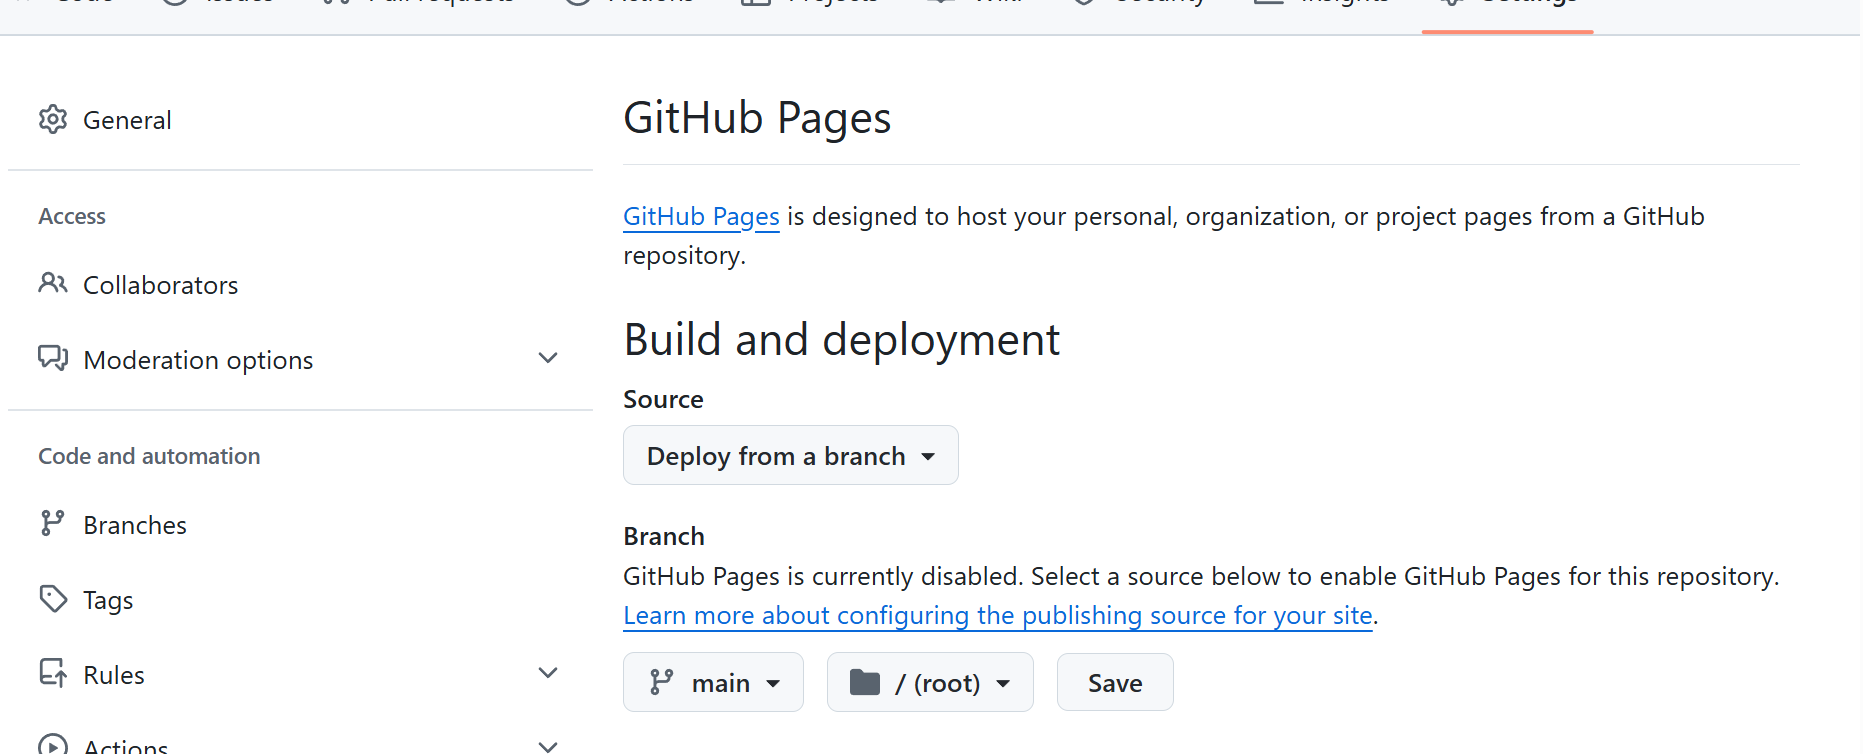Open the General settings gear icon
This screenshot has width=1863, height=754.
pyautogui.click(x=53, y=120)
